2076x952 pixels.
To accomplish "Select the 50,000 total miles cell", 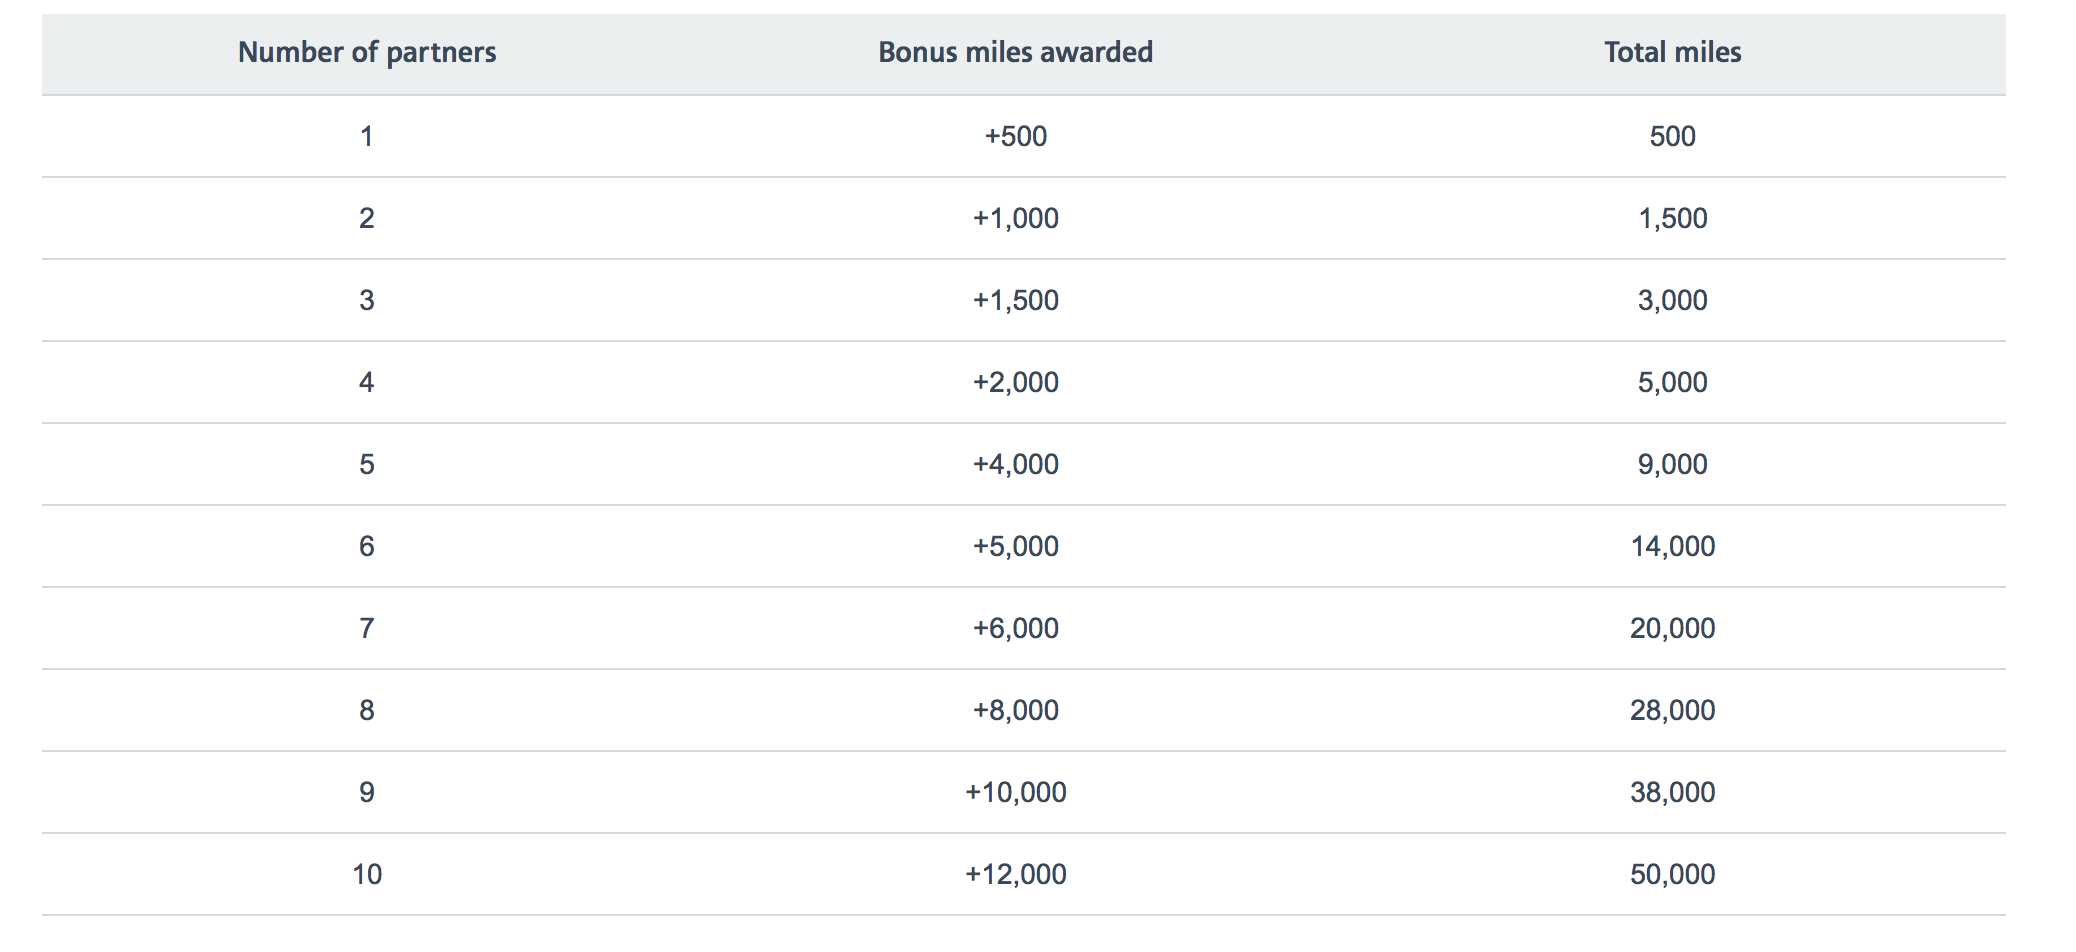I will coord(1672,874).
